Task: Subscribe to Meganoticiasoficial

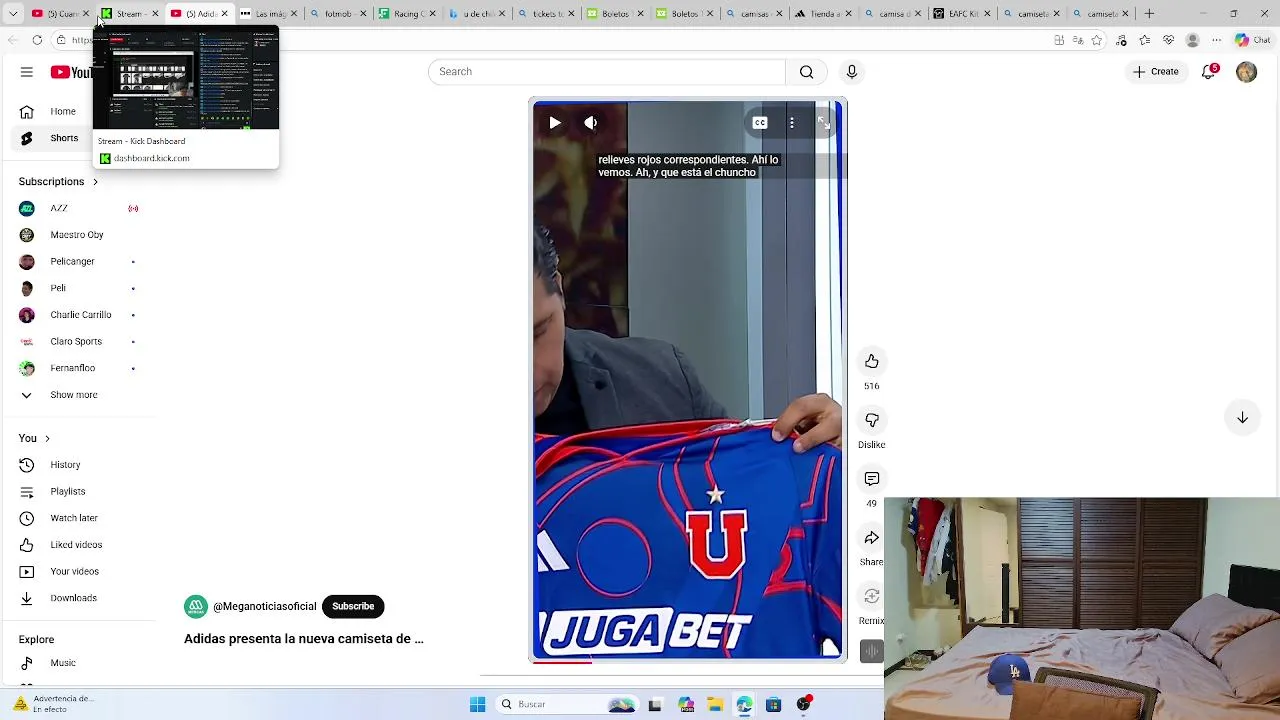Action: (x=353, y=607)
